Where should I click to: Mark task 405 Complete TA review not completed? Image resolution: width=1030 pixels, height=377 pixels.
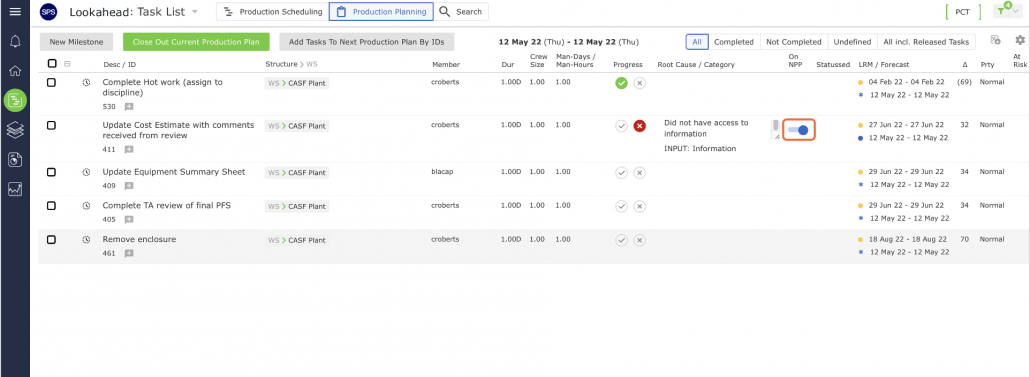tap(640, 206)
